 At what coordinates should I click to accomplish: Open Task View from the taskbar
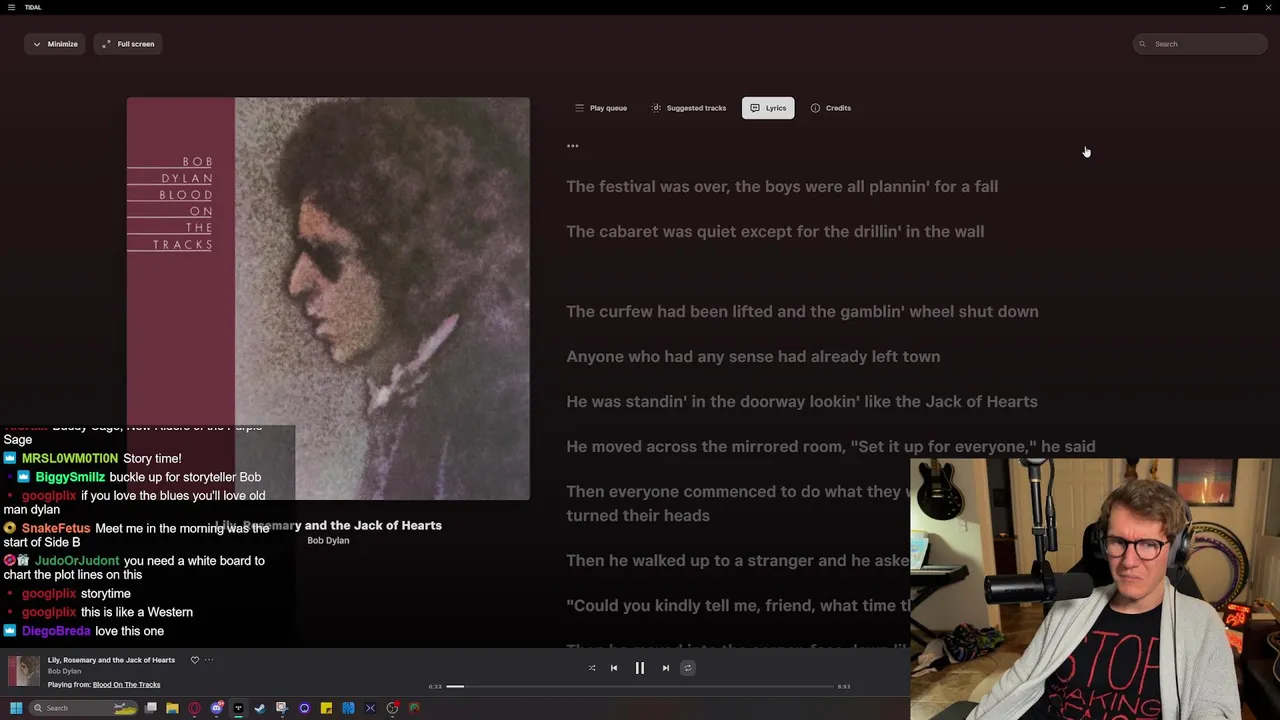[x=151, y=708]
